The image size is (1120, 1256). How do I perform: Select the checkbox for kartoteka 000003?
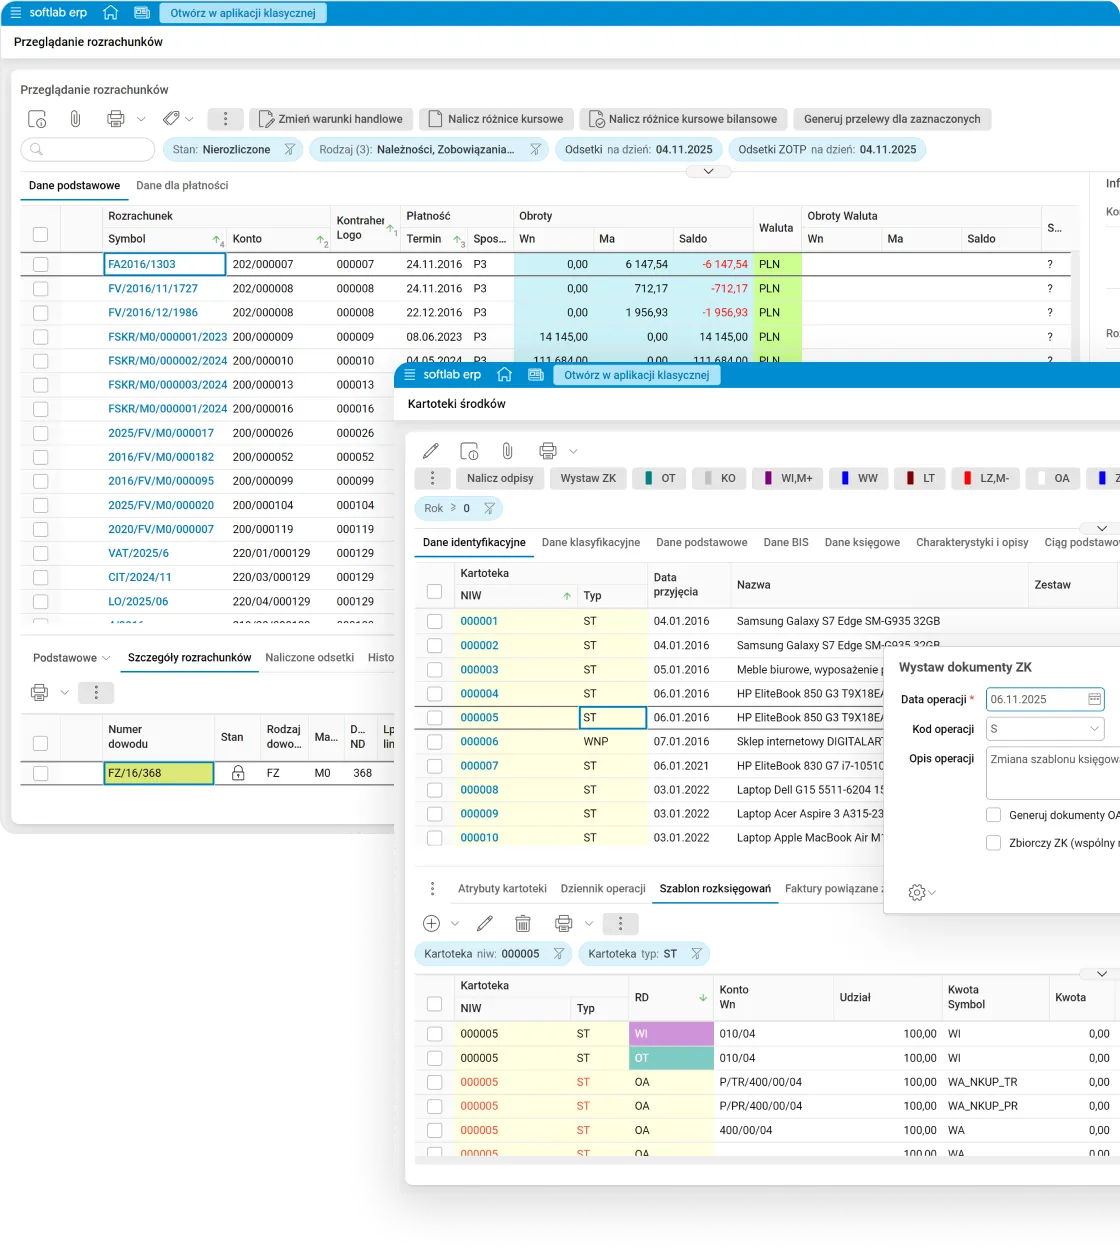pyautogui.click(x=434, y=669)
